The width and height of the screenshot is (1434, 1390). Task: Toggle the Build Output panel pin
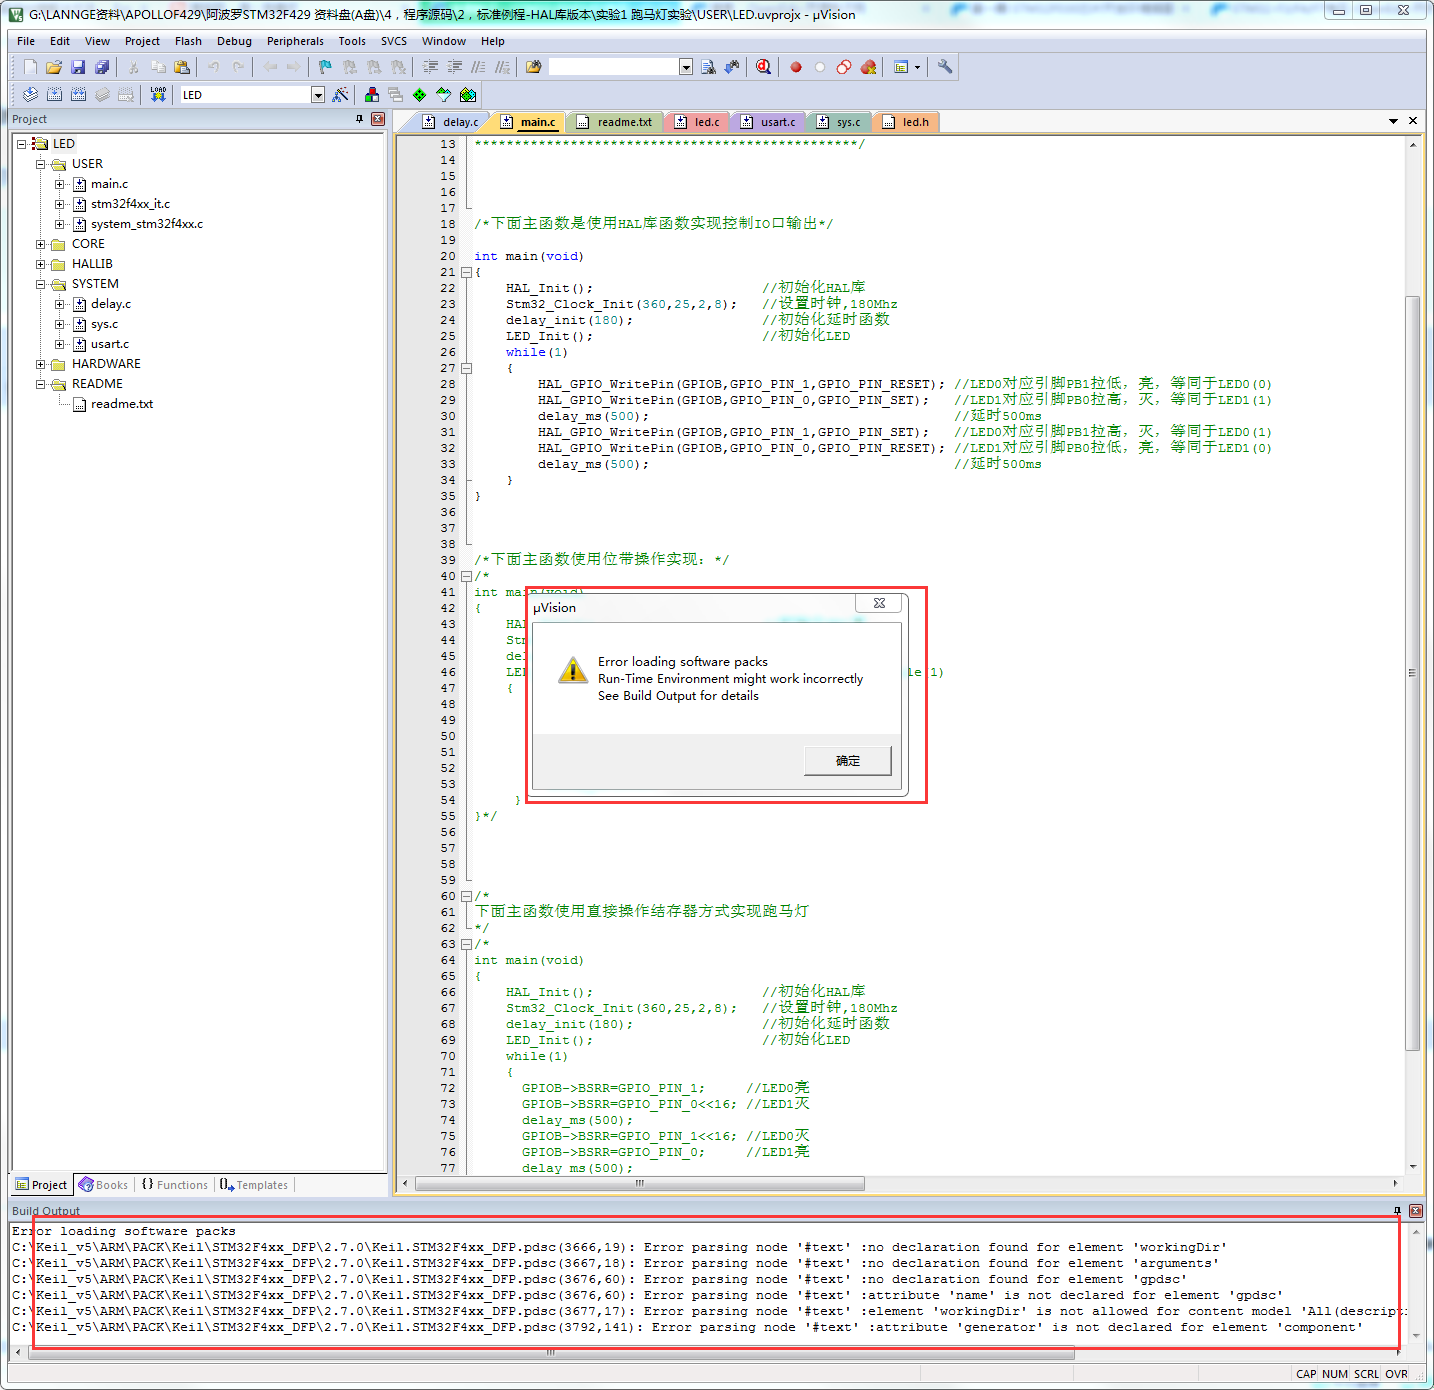tap(1398, 1211)
